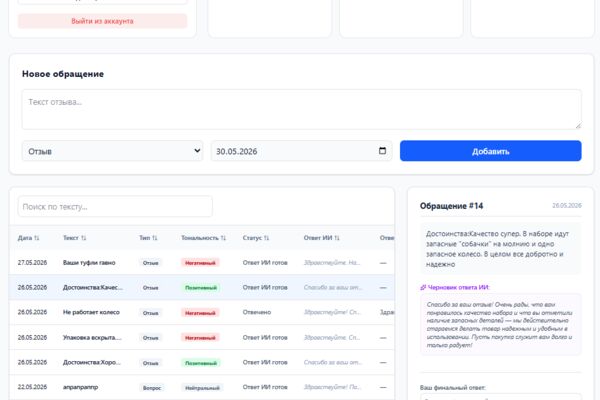The height and width of the screenshot is (400, 600).
Task: Select row 'Упаковка вскрыта...'
Action: pyautogui.click(x=202, y=338)
